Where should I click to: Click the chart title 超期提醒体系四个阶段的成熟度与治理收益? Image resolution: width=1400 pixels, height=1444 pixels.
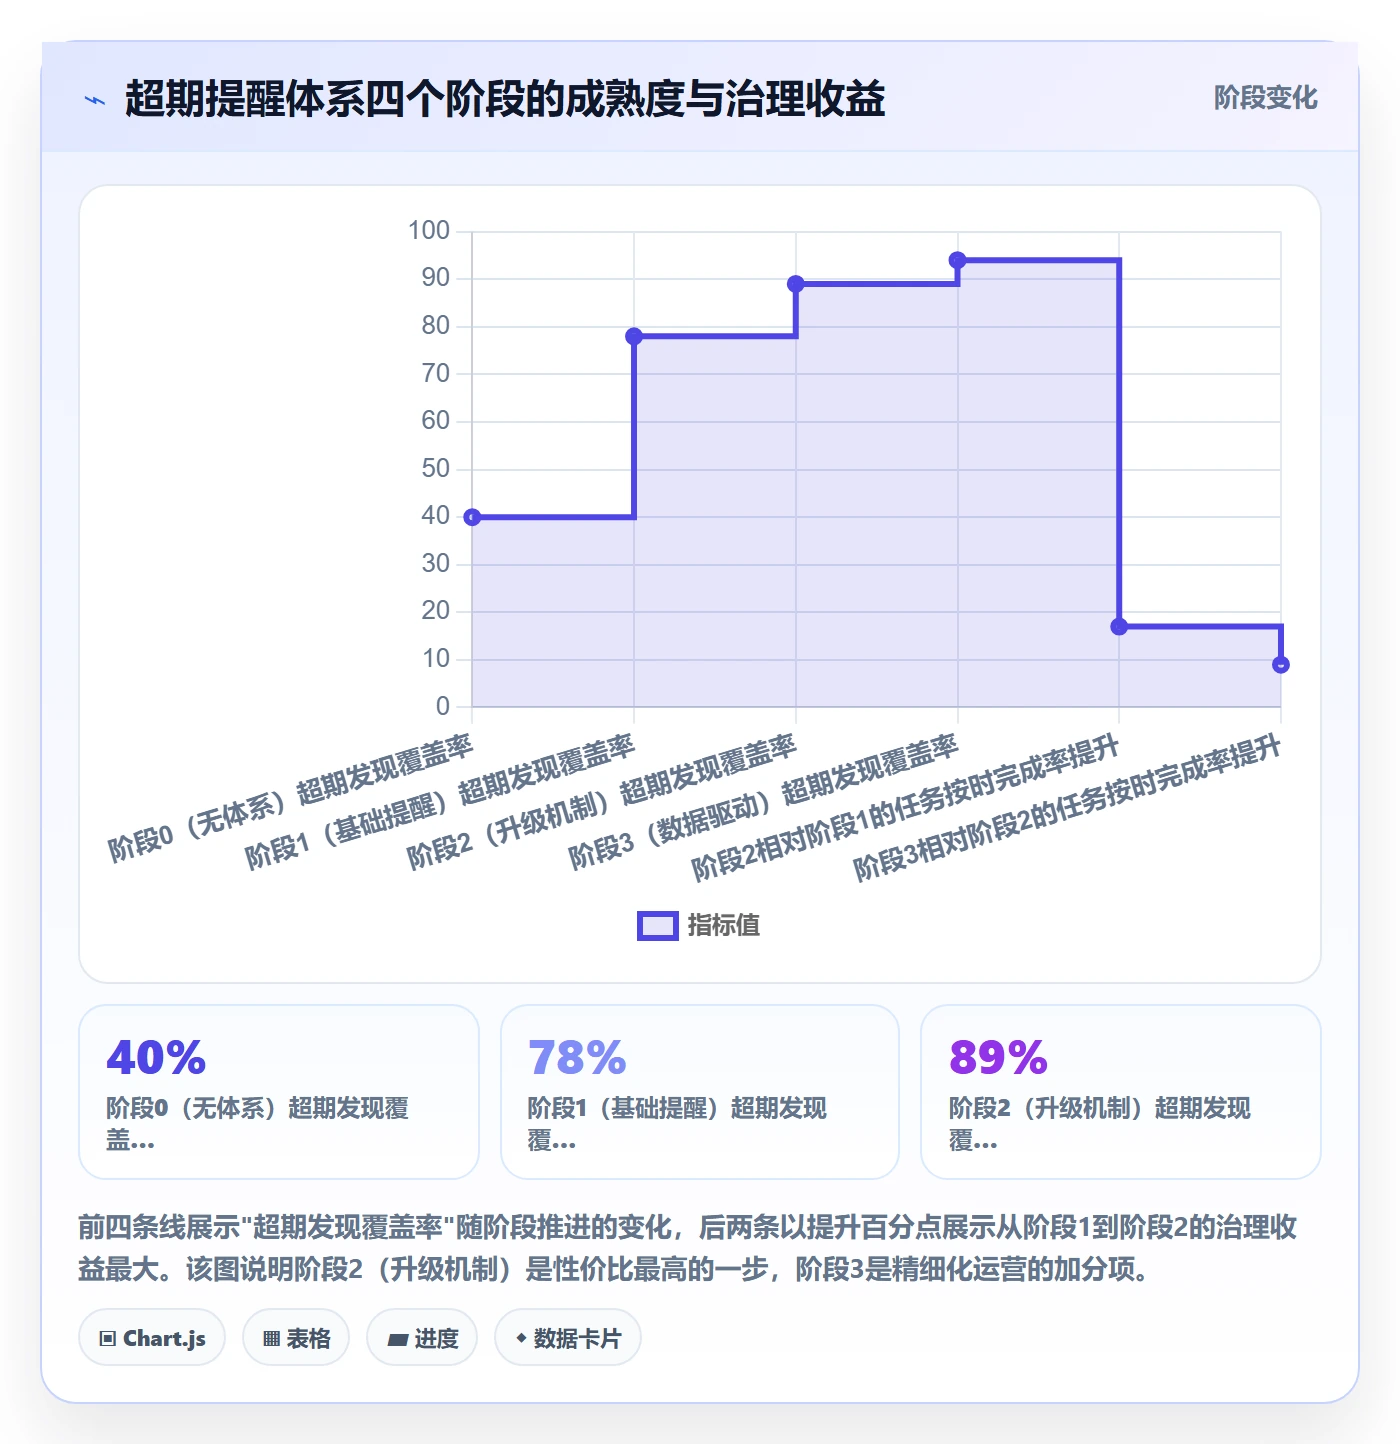pyautogui.click(x=505, y=99)
